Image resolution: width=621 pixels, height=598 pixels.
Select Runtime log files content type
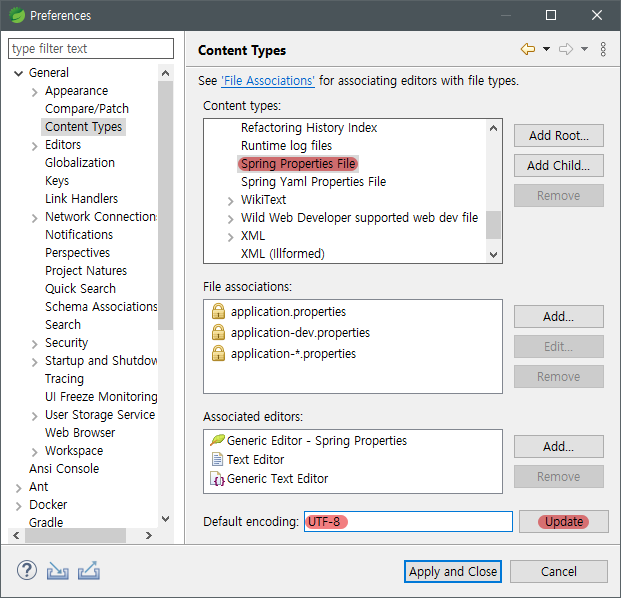[286, 146]
